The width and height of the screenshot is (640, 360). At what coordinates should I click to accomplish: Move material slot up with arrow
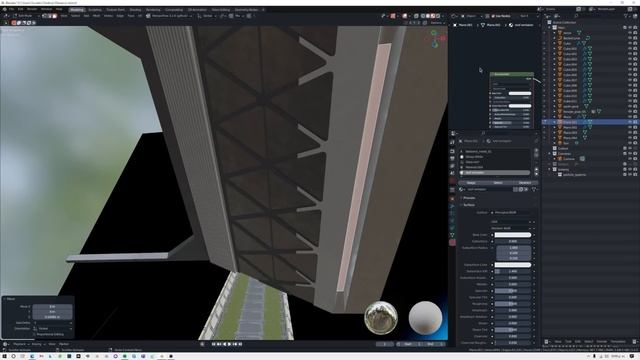tap(536, 169)
